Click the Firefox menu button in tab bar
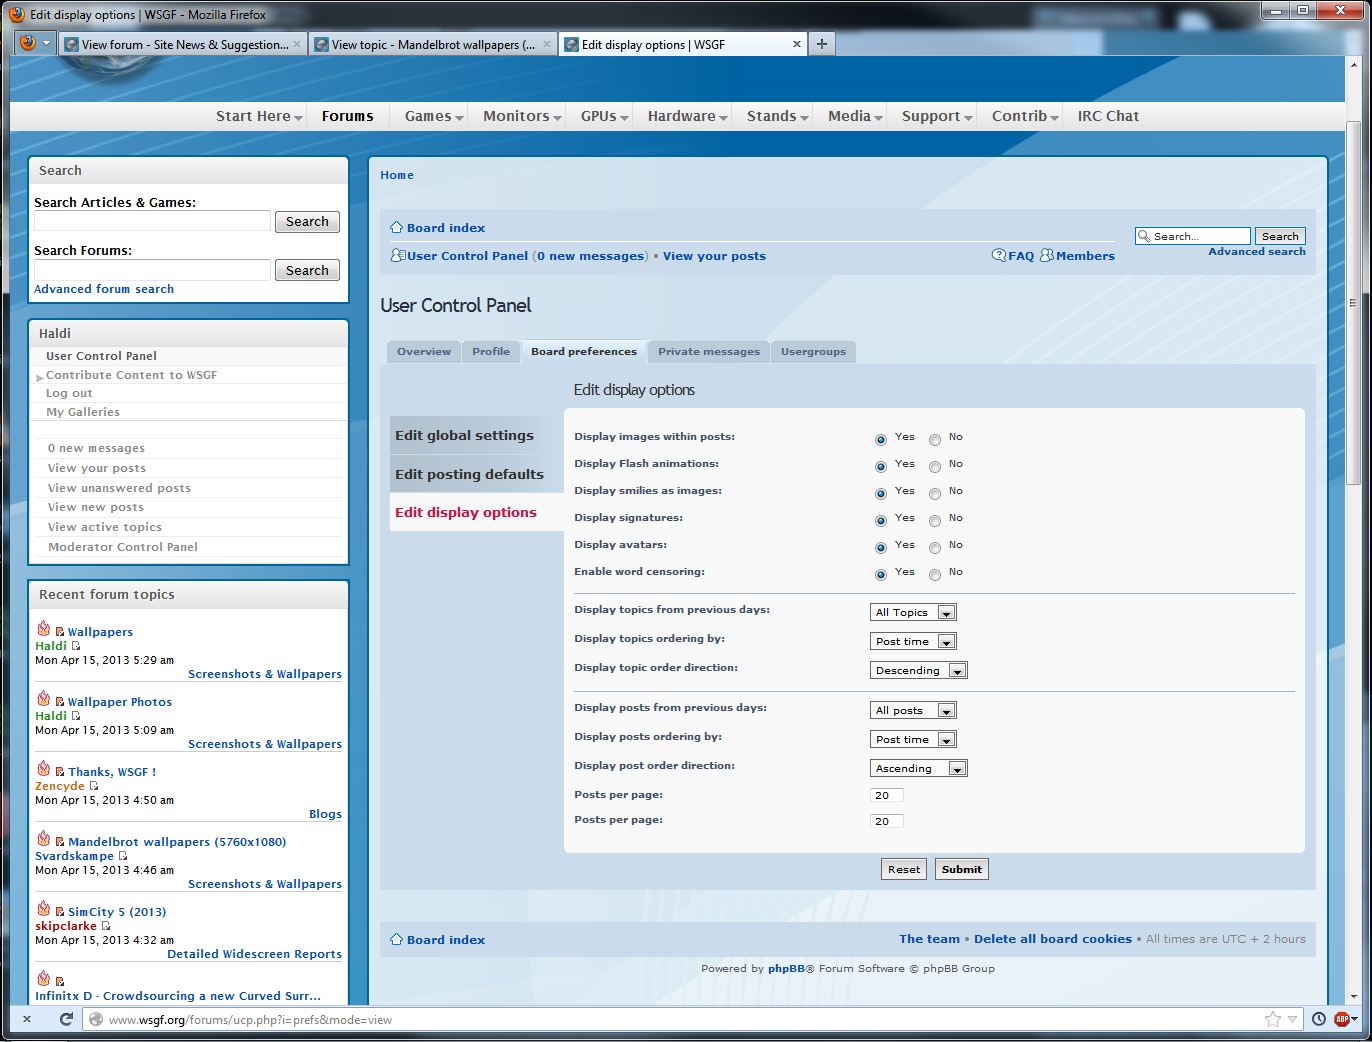This screenshot has height=1042, width=1372. coord(34,43)
